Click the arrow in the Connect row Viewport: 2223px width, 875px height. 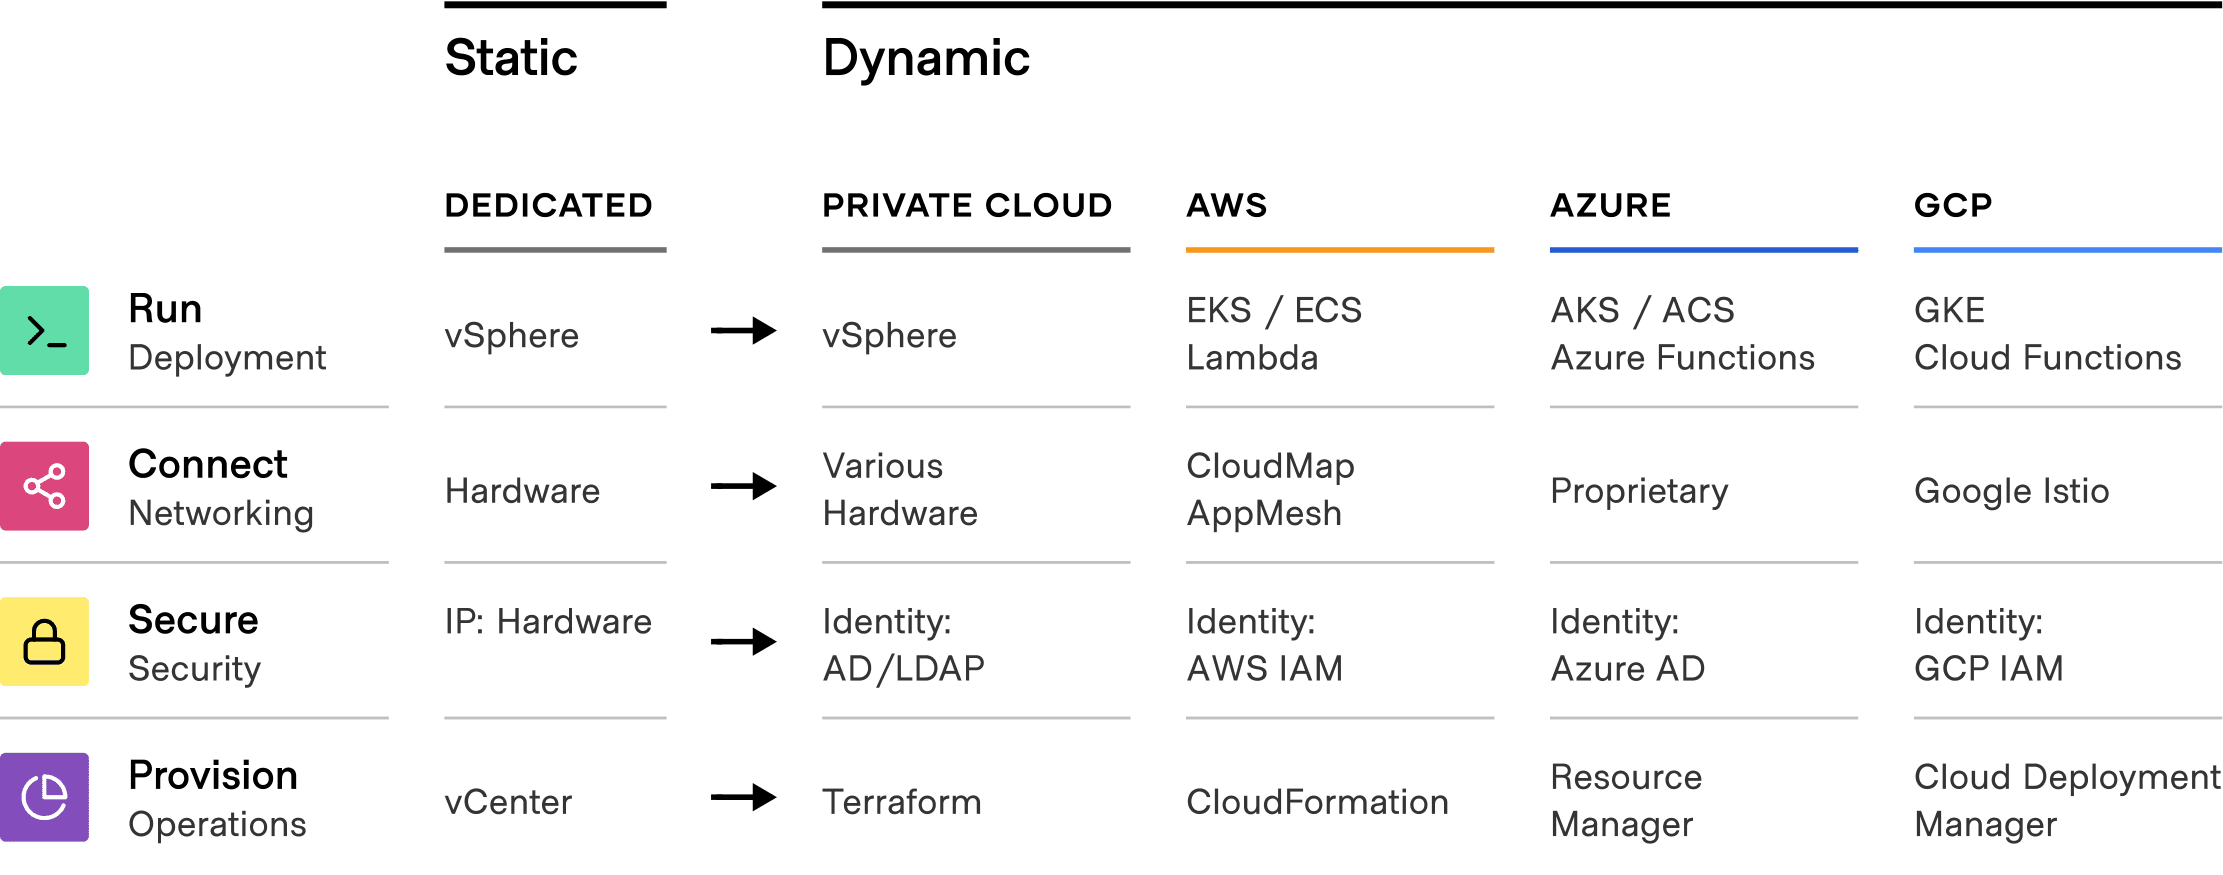[x=743, y=486]
